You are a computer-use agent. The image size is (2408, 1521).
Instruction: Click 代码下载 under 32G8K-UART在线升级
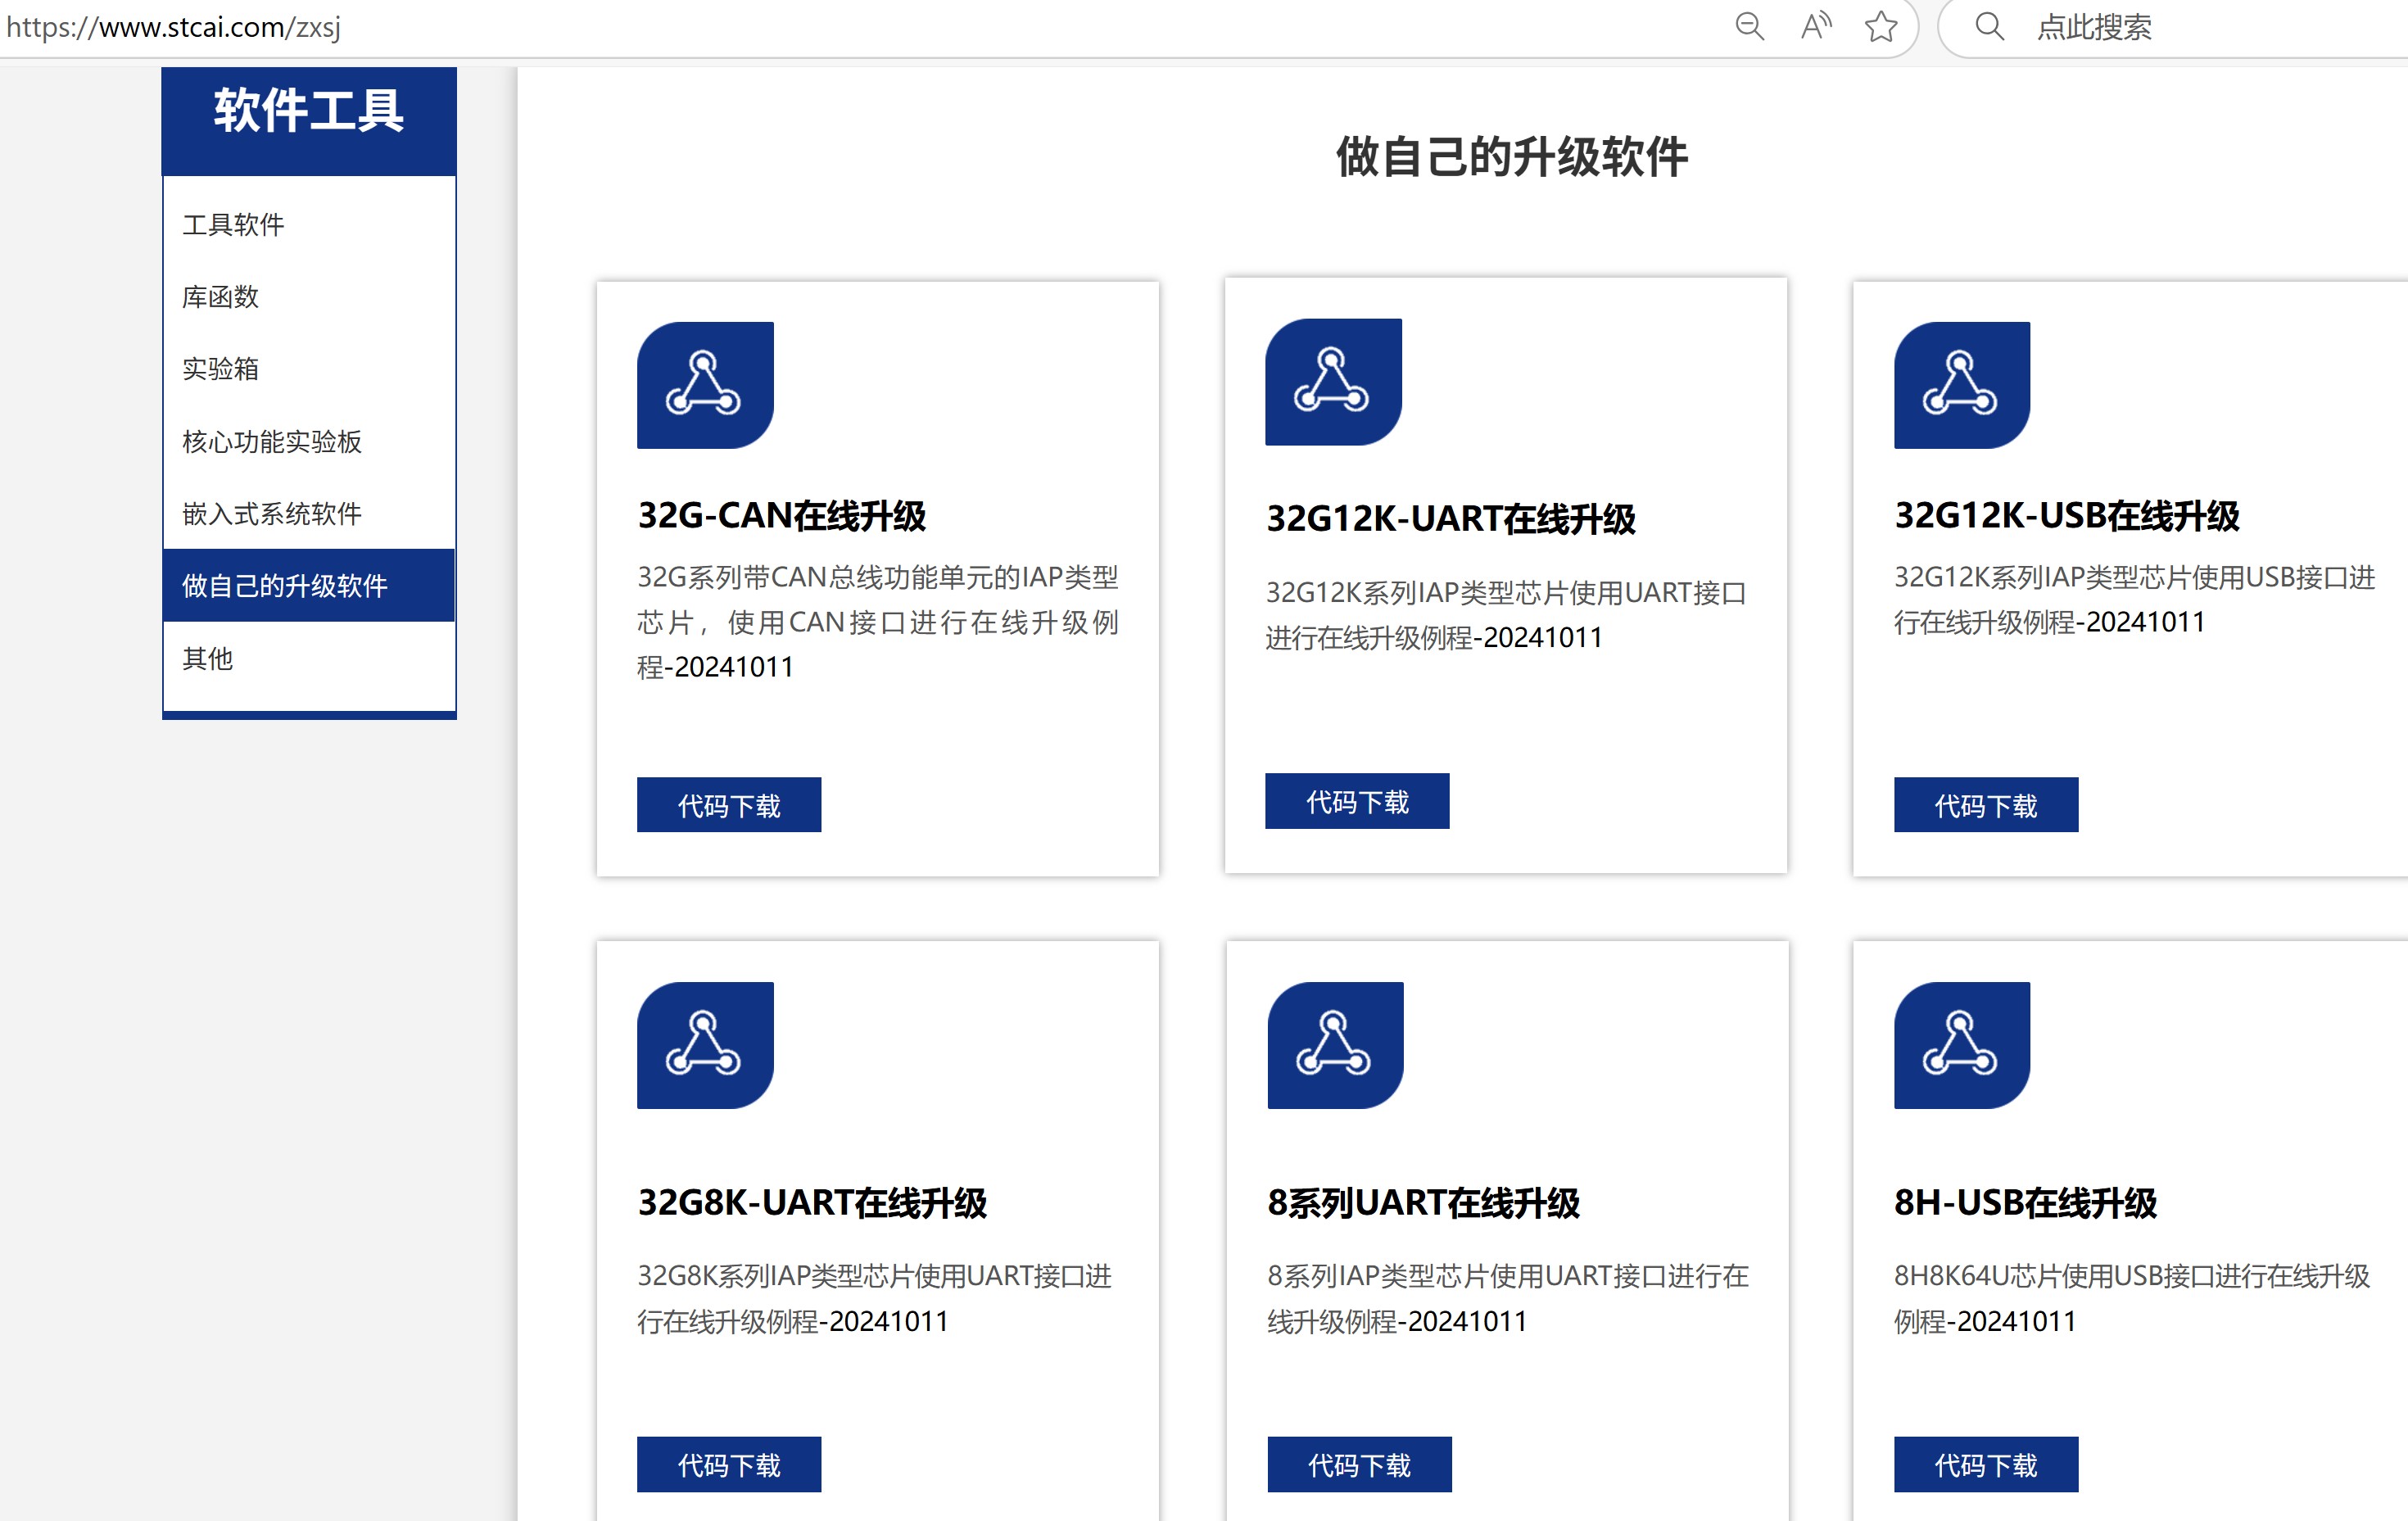click(x=729, y=1465)
